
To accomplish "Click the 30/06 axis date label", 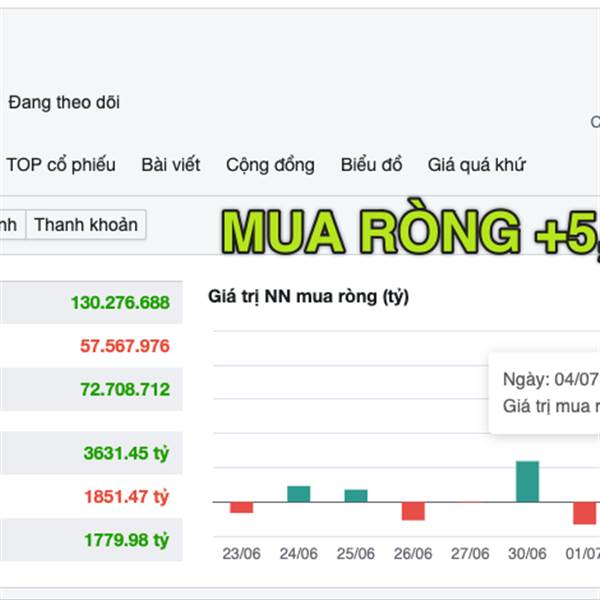I will point(527,554).
